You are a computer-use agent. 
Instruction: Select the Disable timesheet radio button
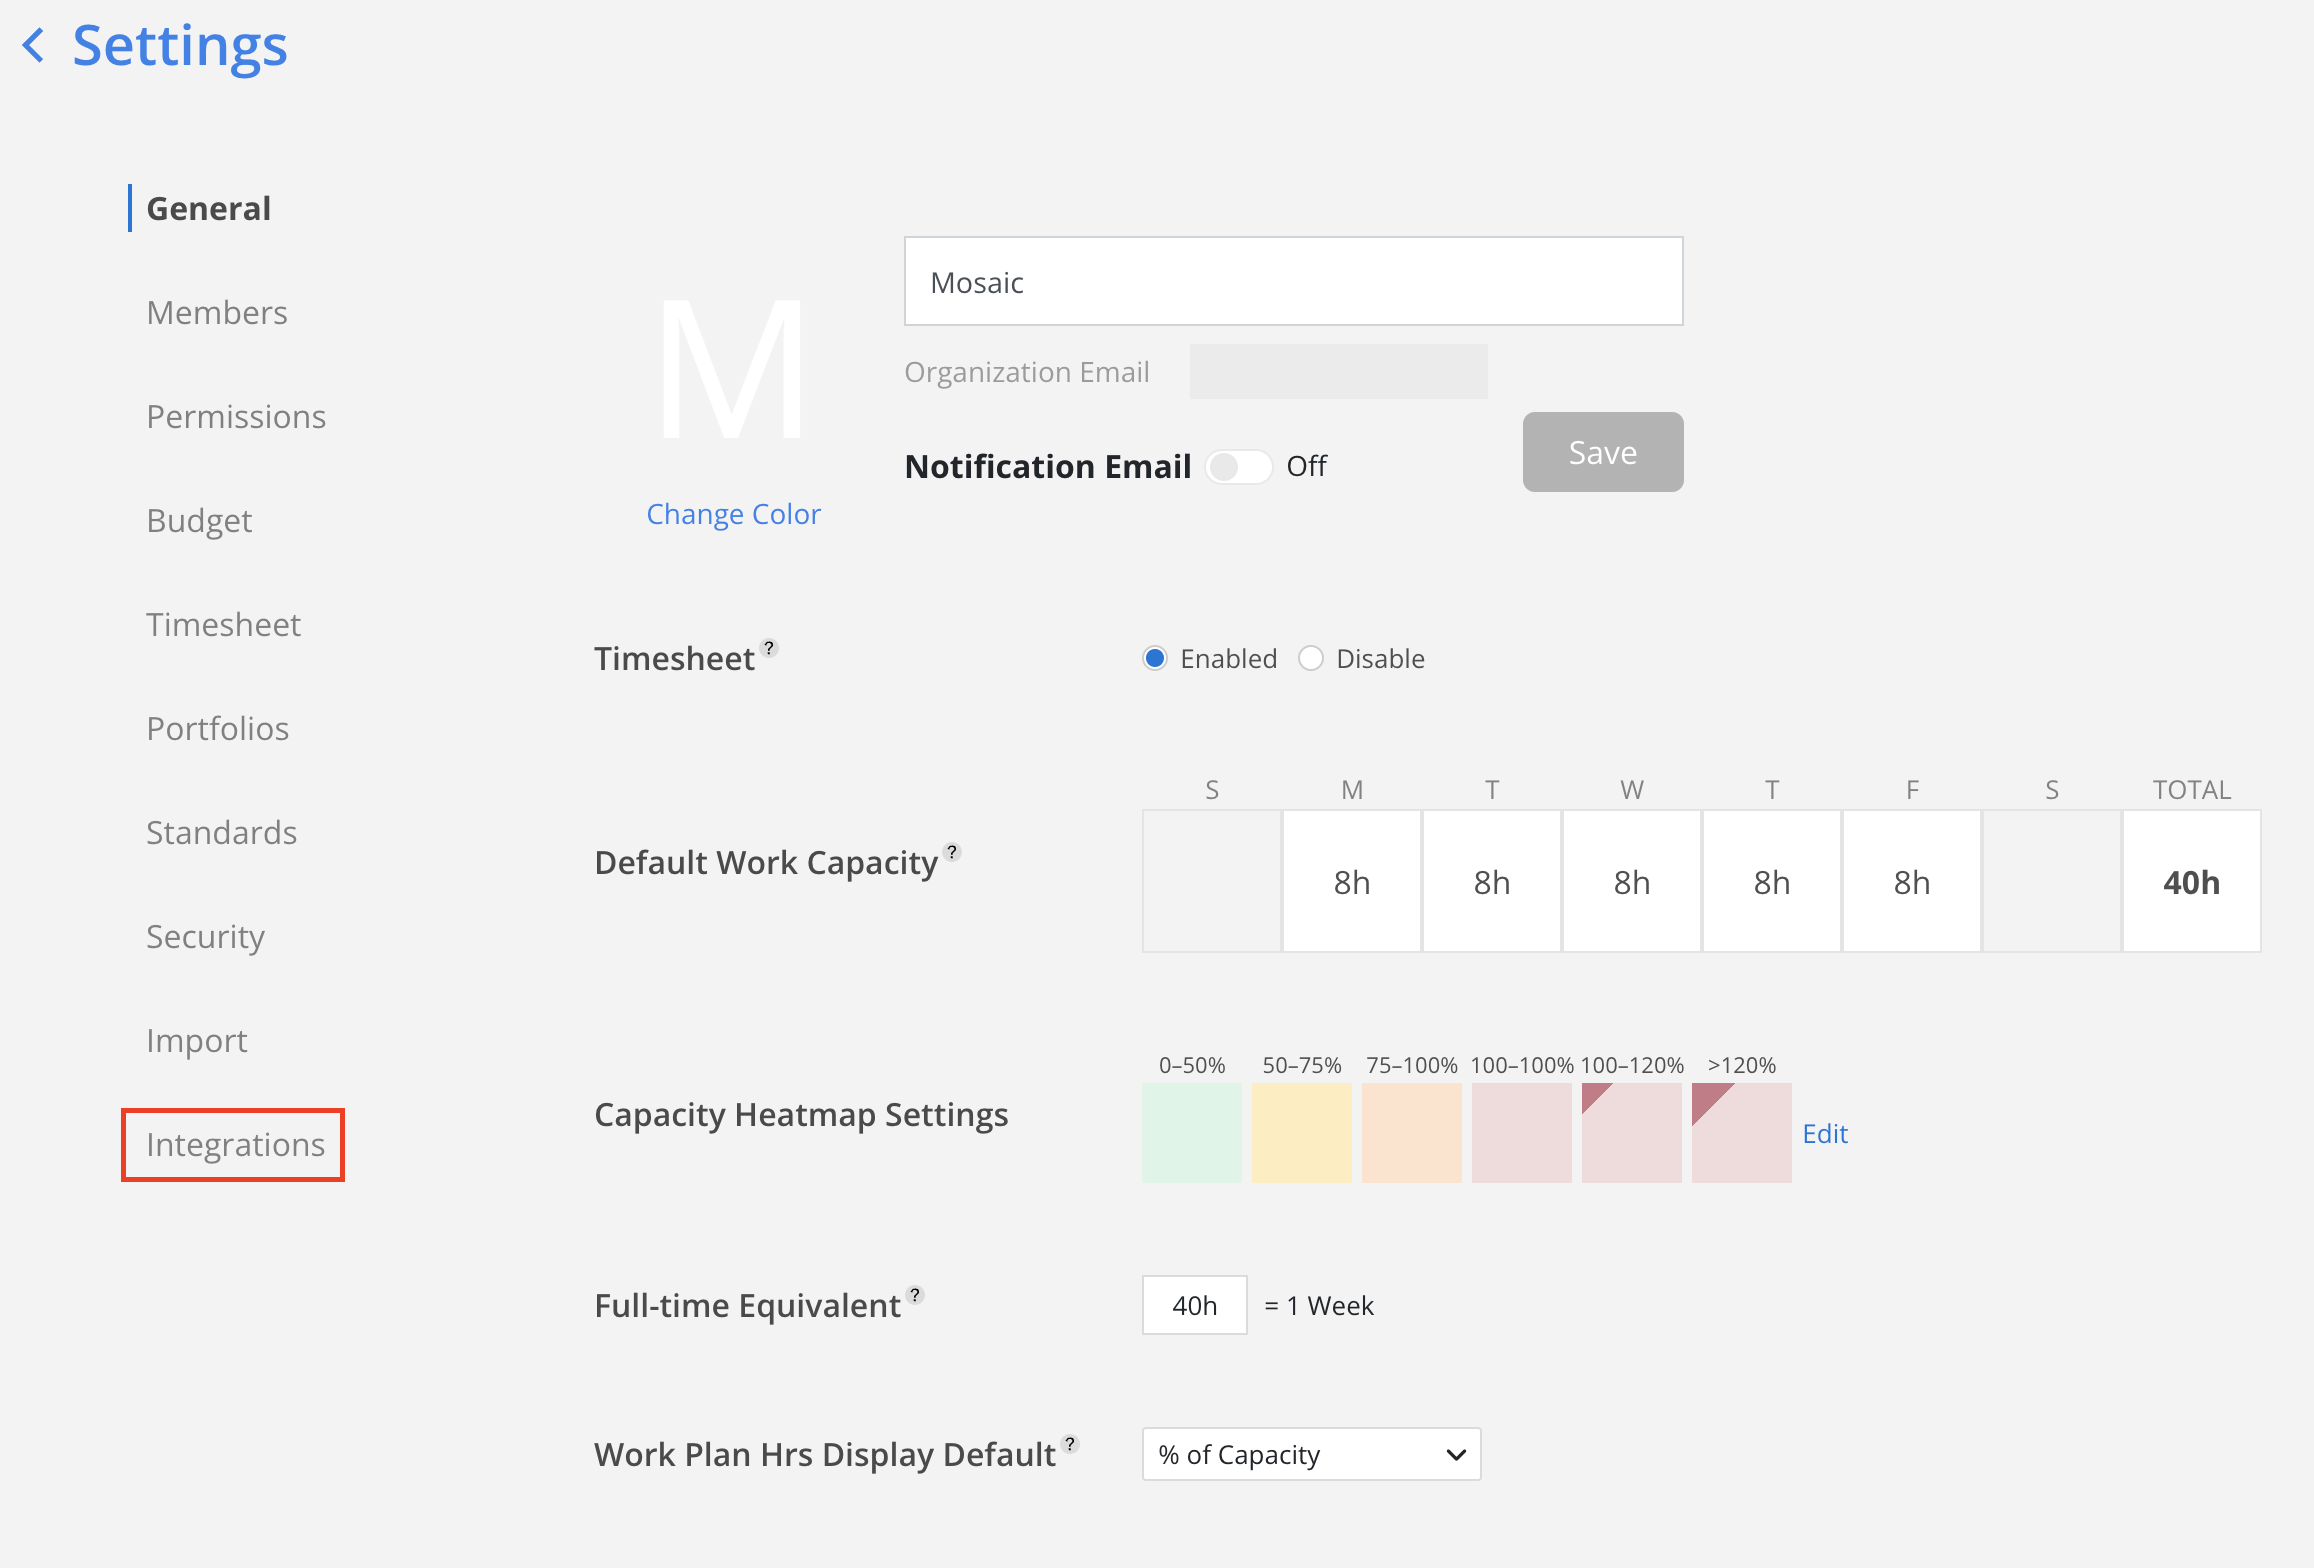1311,658
